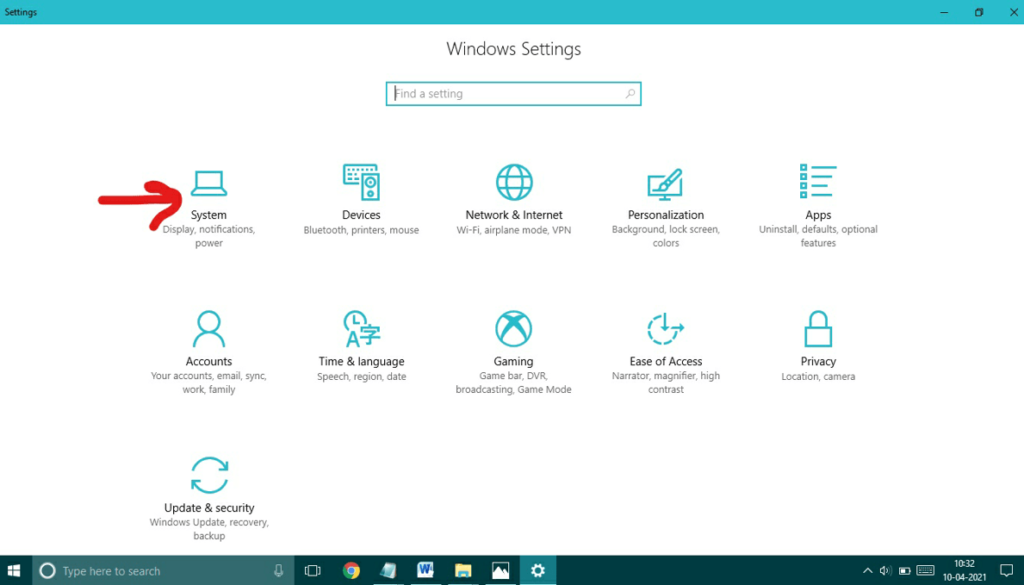
Task: Expand hidden system tray icons
Action: [867, 571]
